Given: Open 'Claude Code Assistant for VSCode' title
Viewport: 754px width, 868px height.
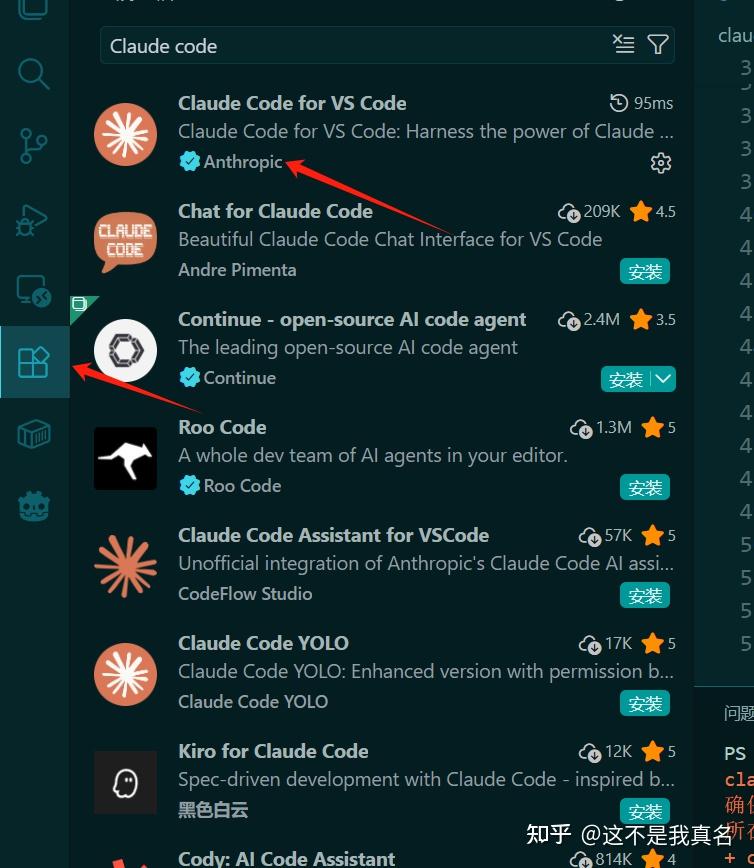Looking at the screenshot, I should (334, 535).
